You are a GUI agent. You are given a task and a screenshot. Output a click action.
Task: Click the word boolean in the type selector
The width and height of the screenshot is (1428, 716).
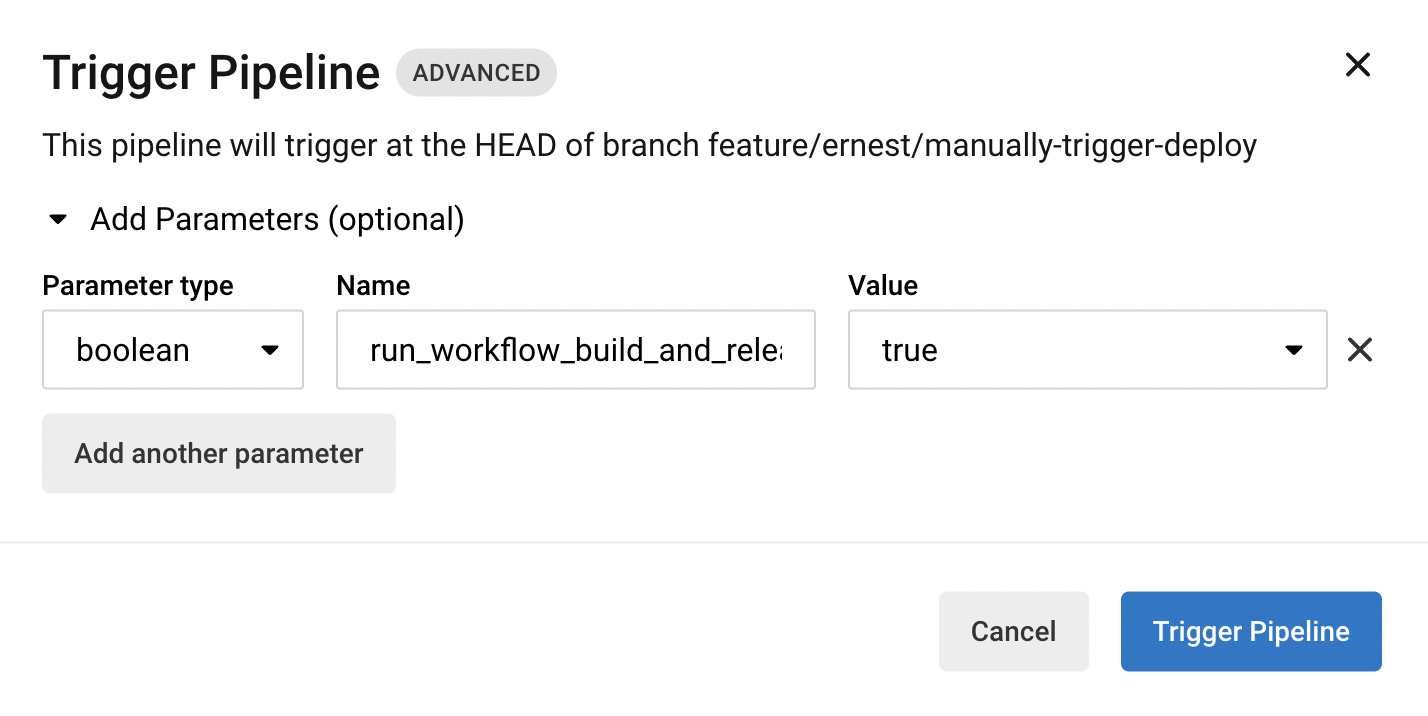(x=133, y=350)
